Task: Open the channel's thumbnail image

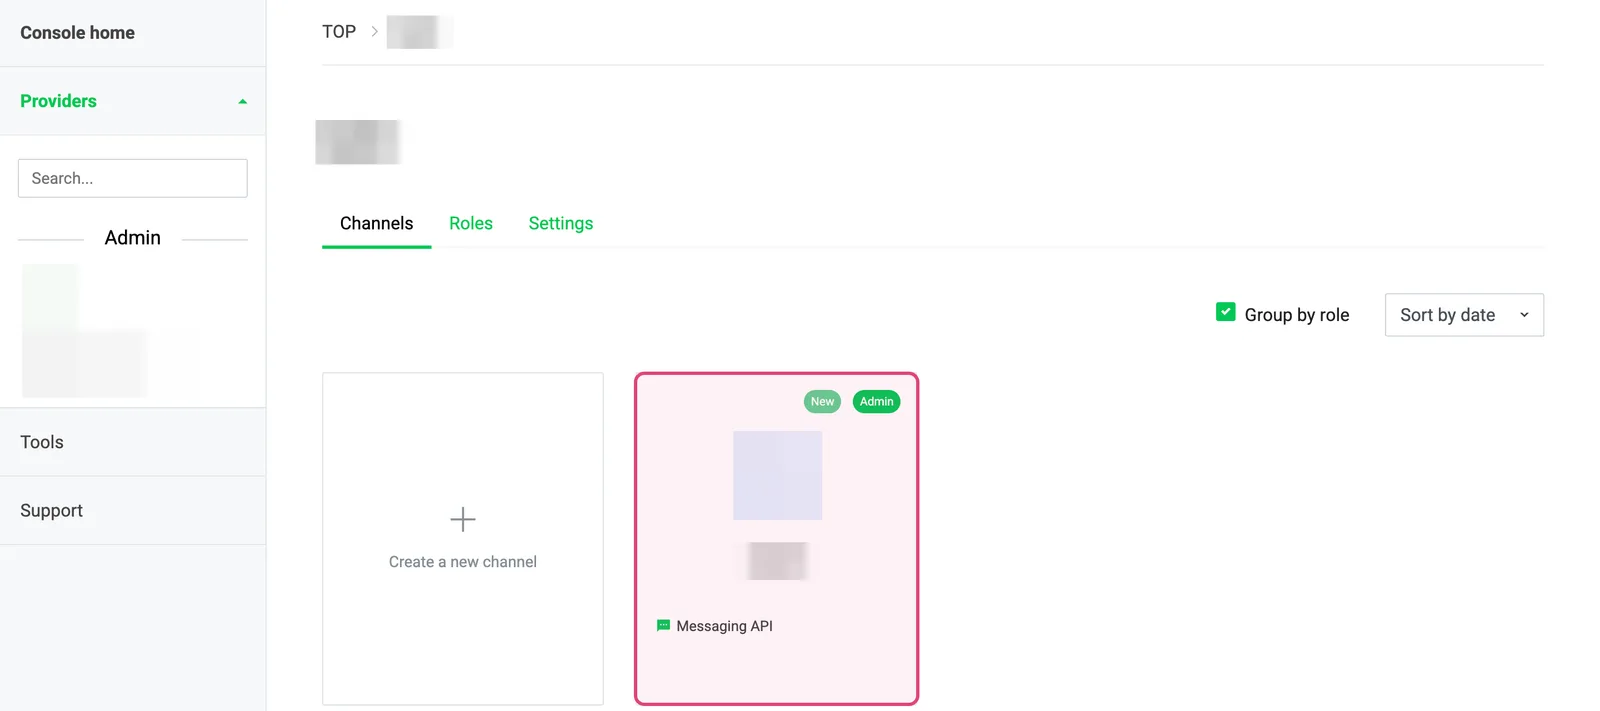Action: point(777,475)
